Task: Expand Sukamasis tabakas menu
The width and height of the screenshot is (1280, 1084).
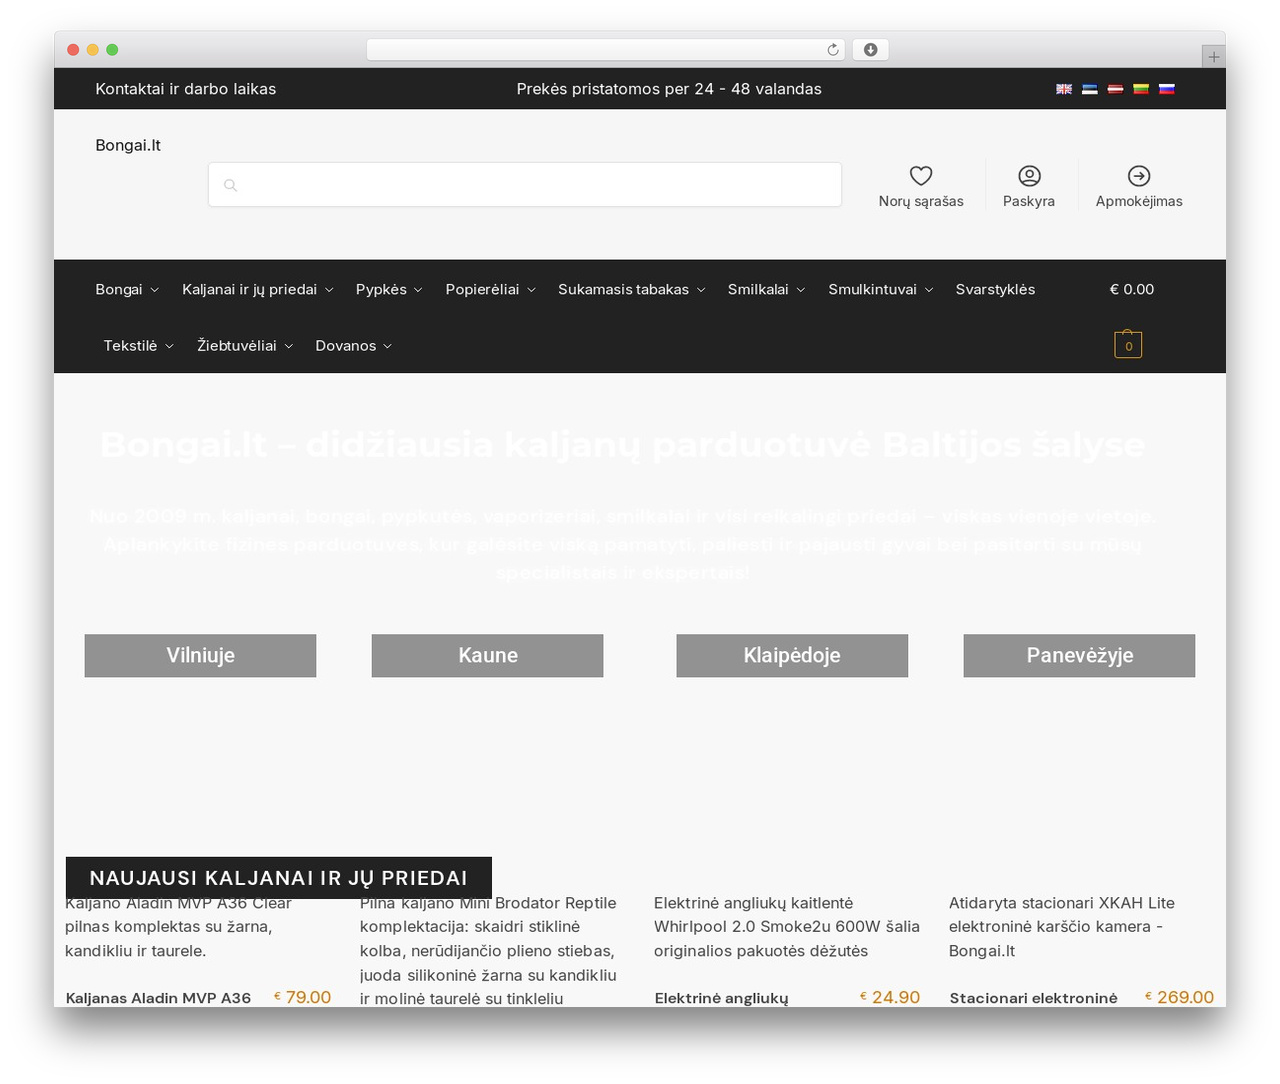Action: [x=632, y=289]
